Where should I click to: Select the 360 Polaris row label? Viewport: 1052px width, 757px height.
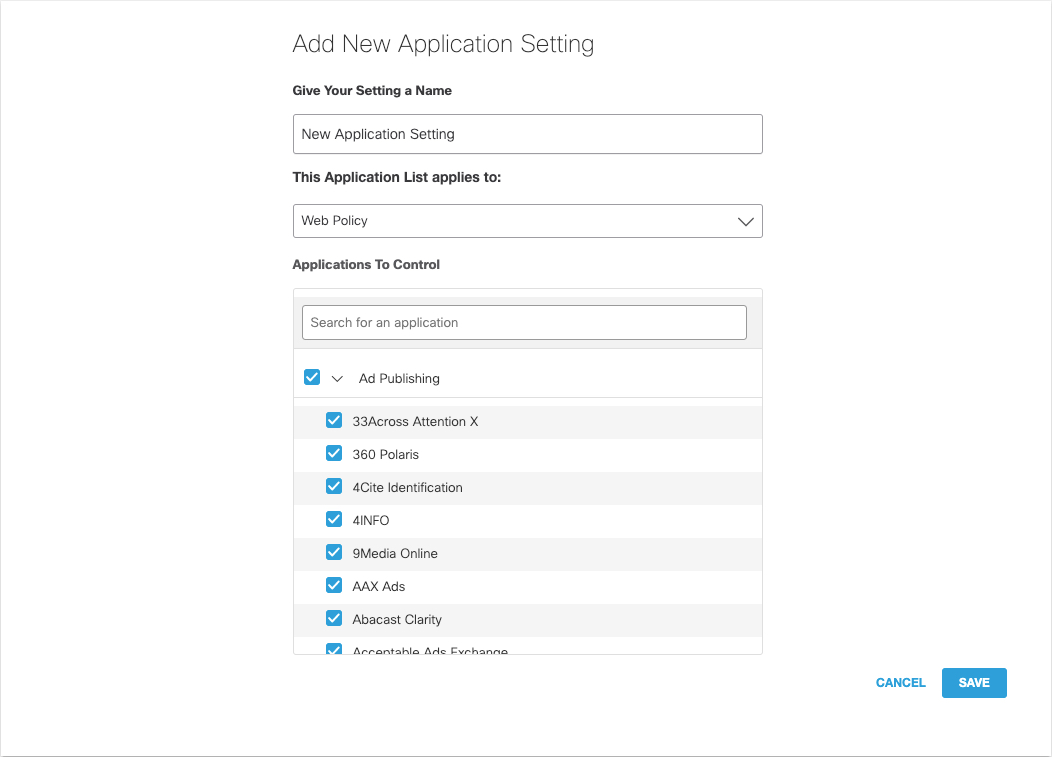pos(386,454)
